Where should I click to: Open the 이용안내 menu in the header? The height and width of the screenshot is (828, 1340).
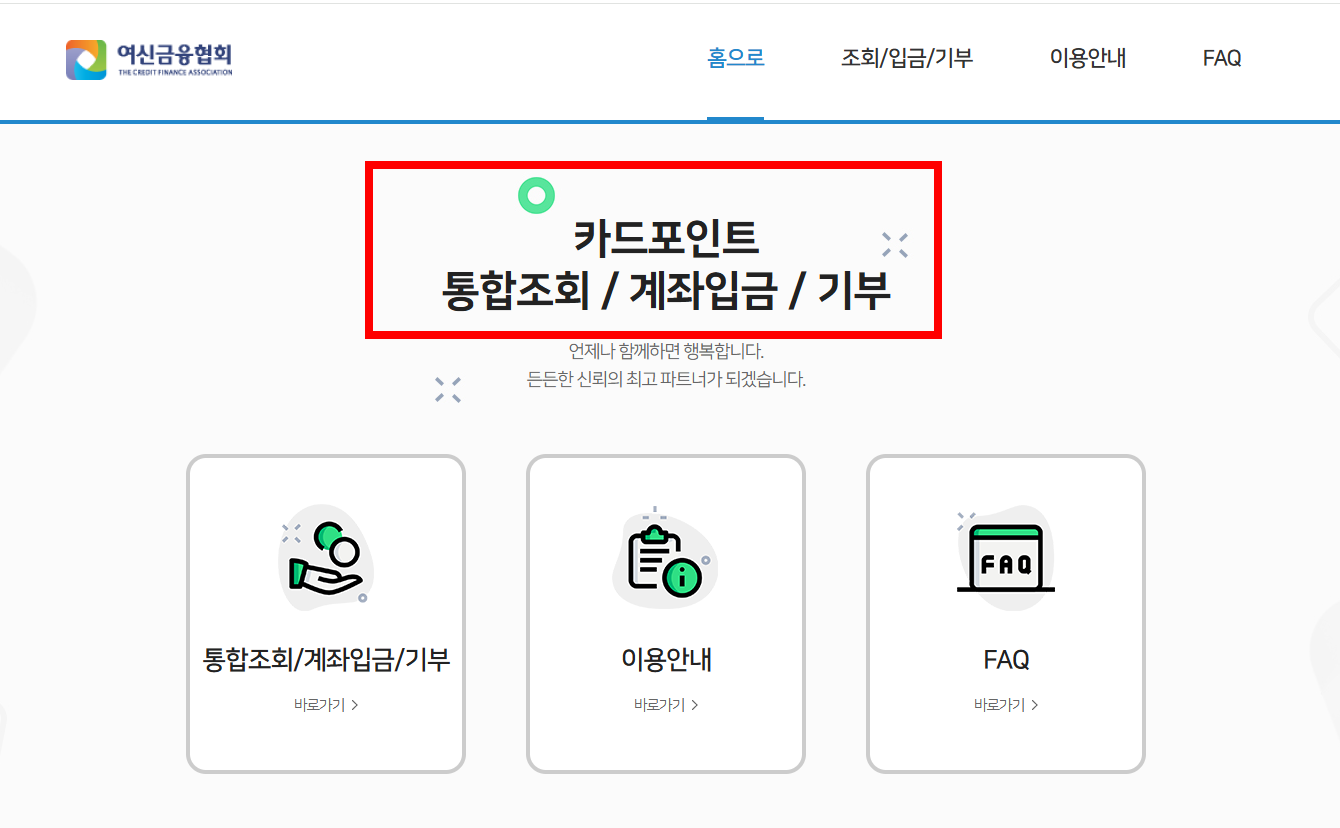click(x=1088, y=58)
